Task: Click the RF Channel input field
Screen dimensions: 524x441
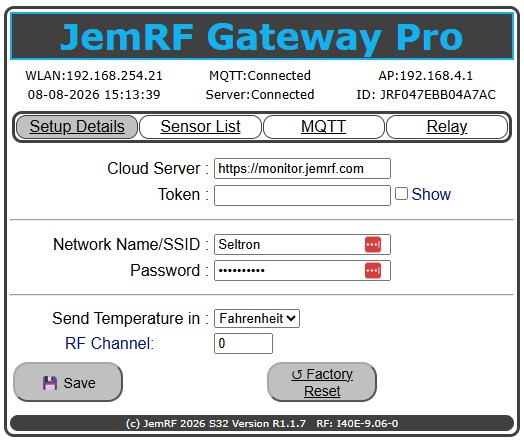Action: (243, 343)
